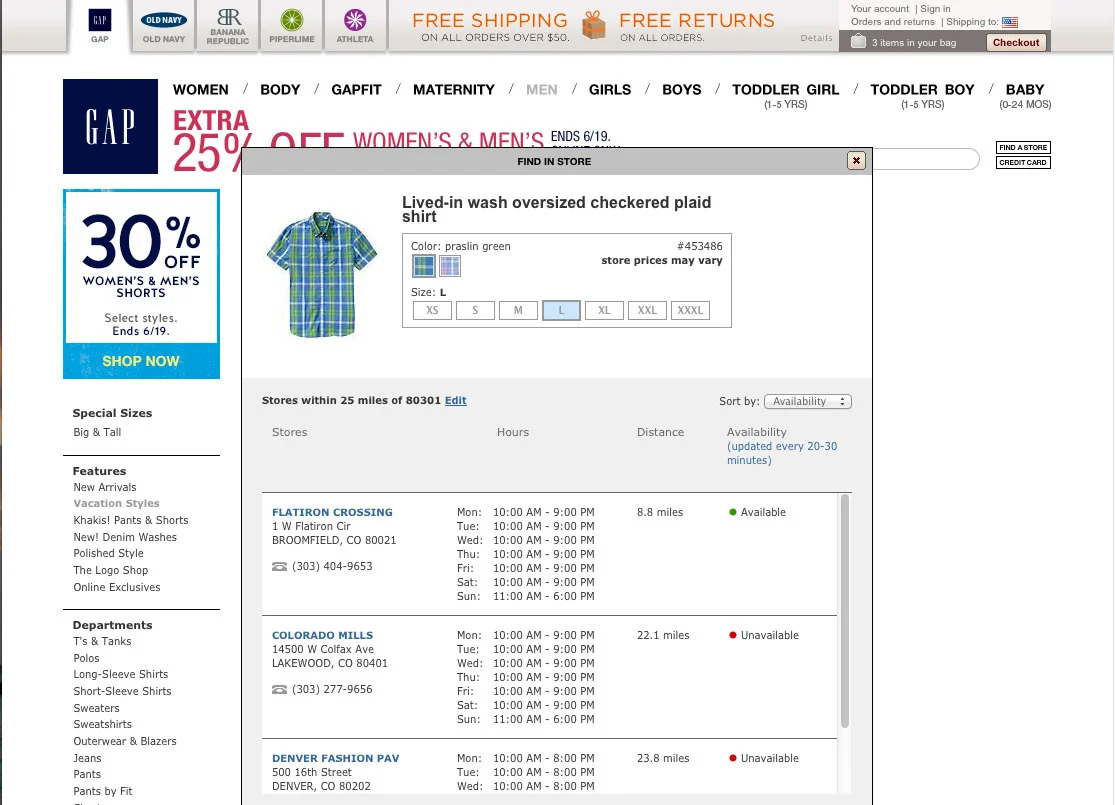Click the plaid shirt product thumbnail
The height and width of the screenshot is (805, 1115).
321,274
